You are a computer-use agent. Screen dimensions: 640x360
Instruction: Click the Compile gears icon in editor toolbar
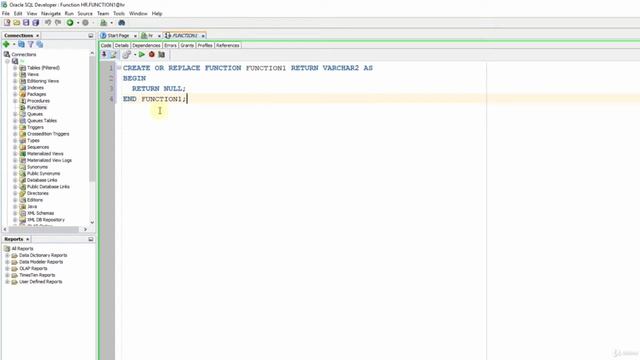click(x=127, y=54)
